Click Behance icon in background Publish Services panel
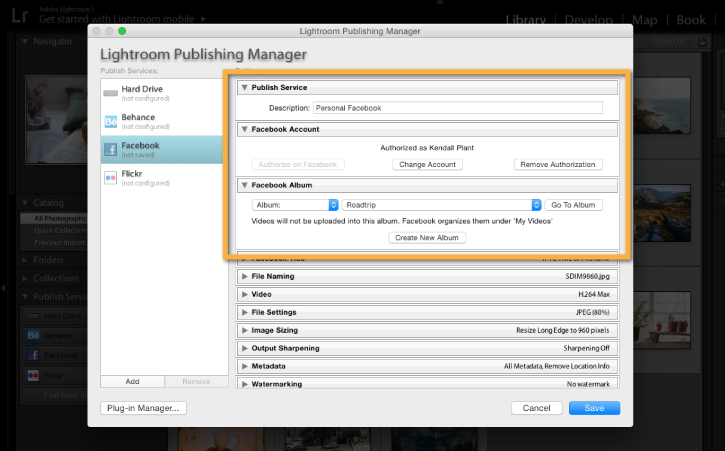Image resolution: width=725 pixels, height=451 pixels. click(x=33, y=335)
